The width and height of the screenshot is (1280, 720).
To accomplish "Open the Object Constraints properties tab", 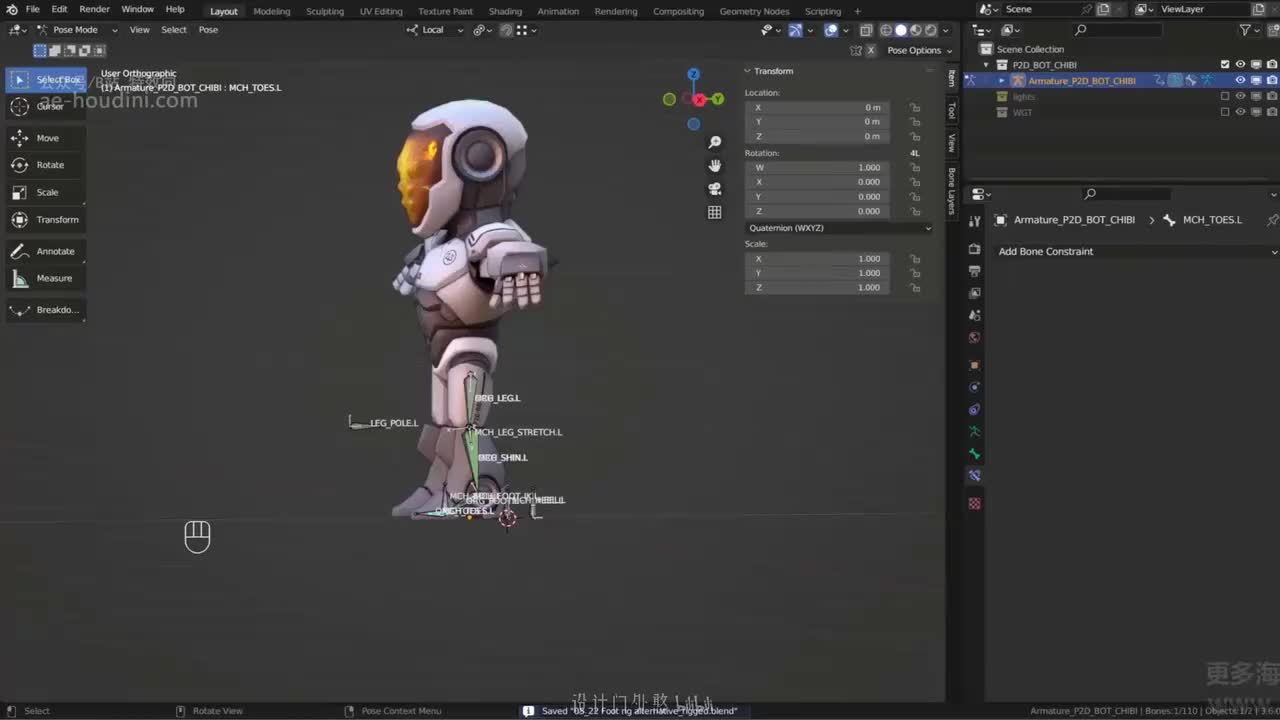I will [975, 409].
